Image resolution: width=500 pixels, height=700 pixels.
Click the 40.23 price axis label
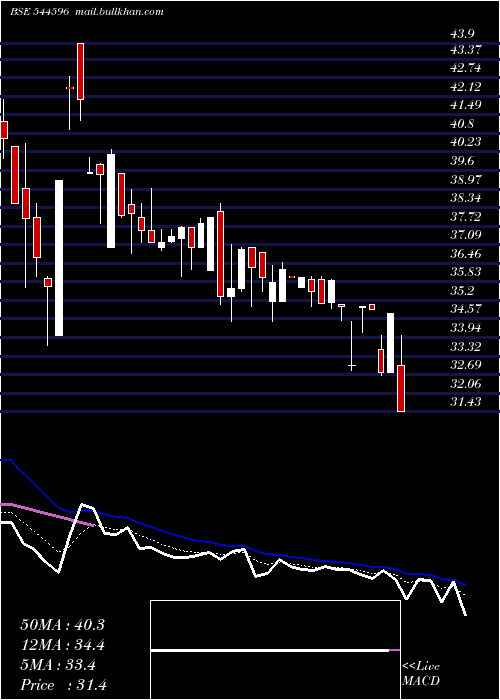tap(466, 142)
